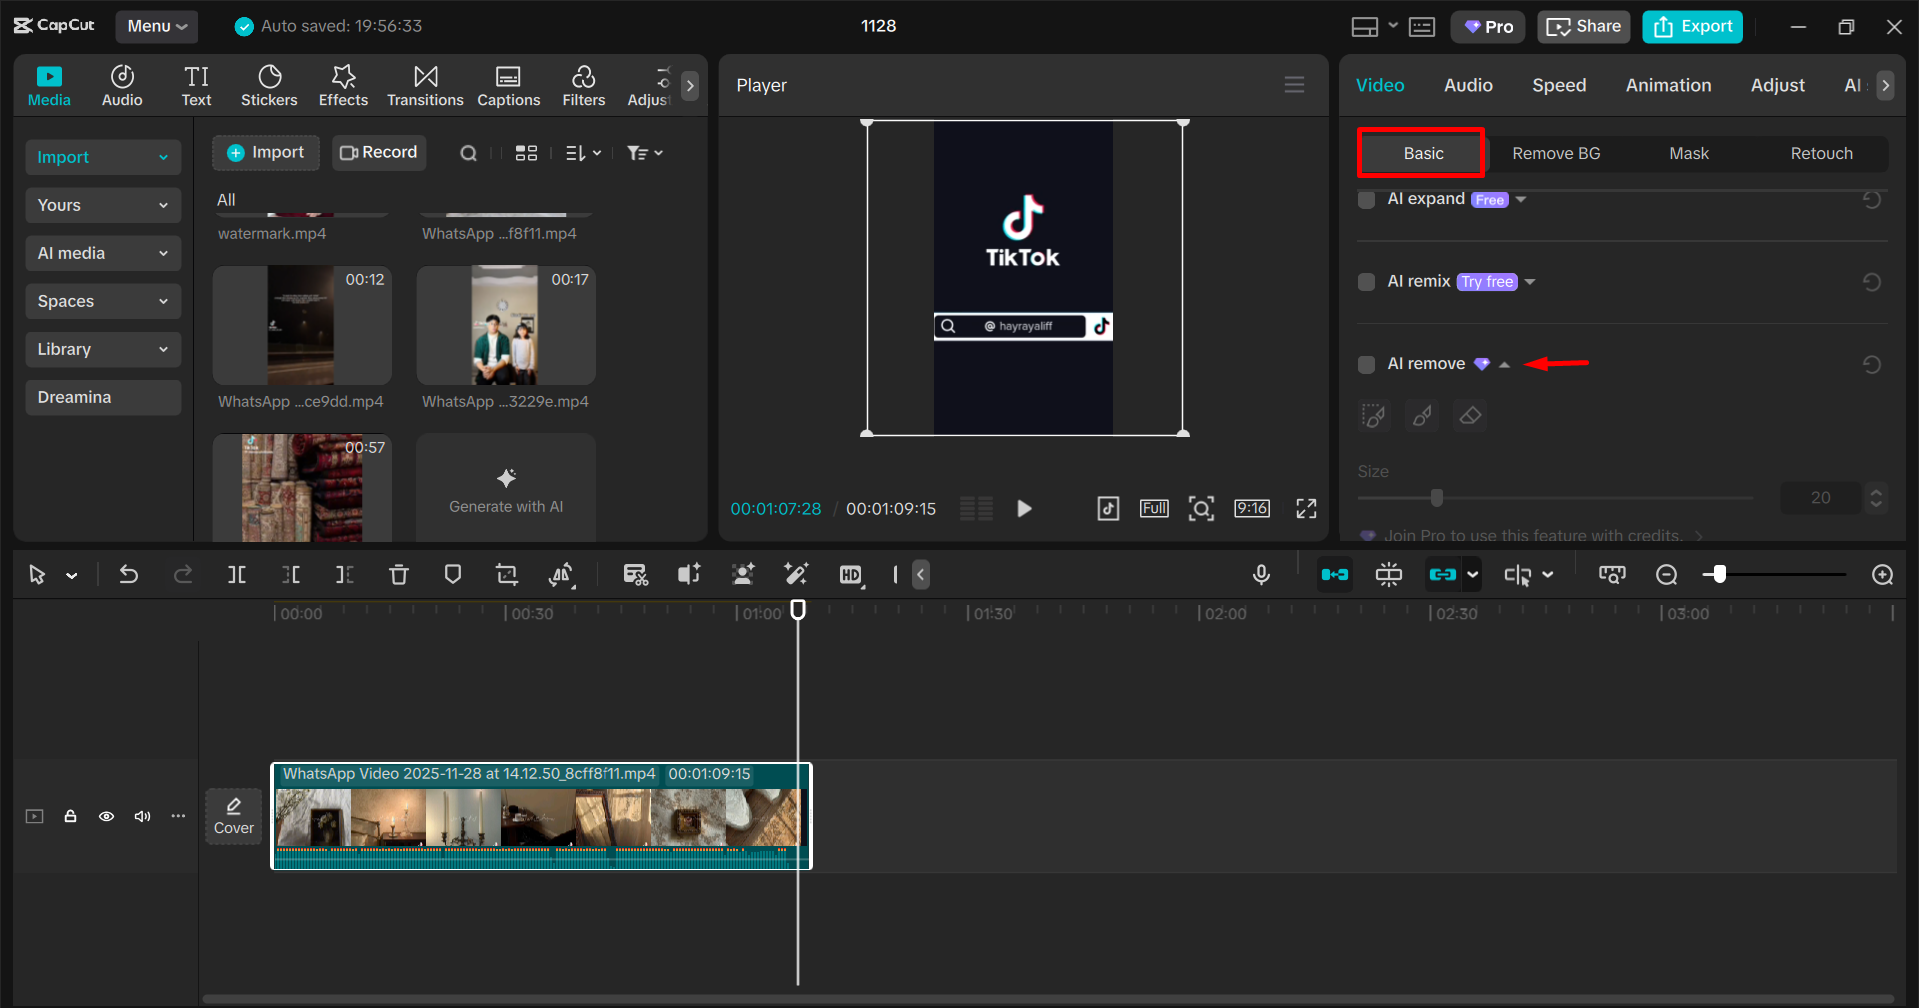Click the Record button

[379, 153]
